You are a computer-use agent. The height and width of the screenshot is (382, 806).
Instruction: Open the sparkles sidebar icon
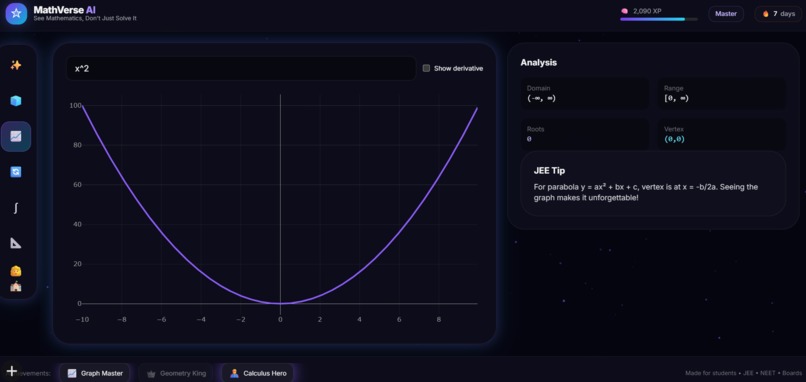click(16, 65)
